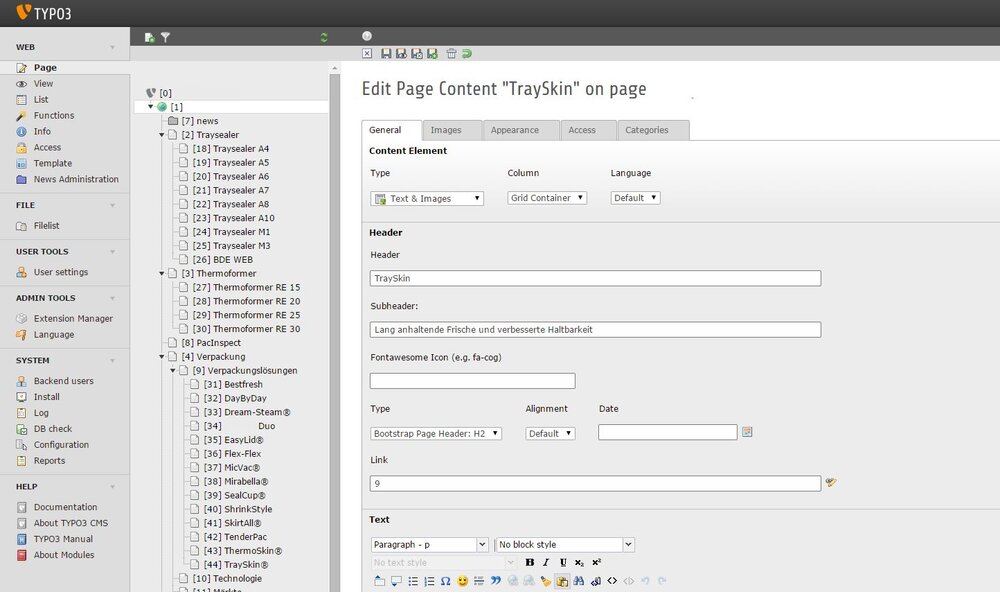Open Paragraph - p format dropdown
The width and height of the screenshot is (1000, 592).
click(x=430, y=544)
